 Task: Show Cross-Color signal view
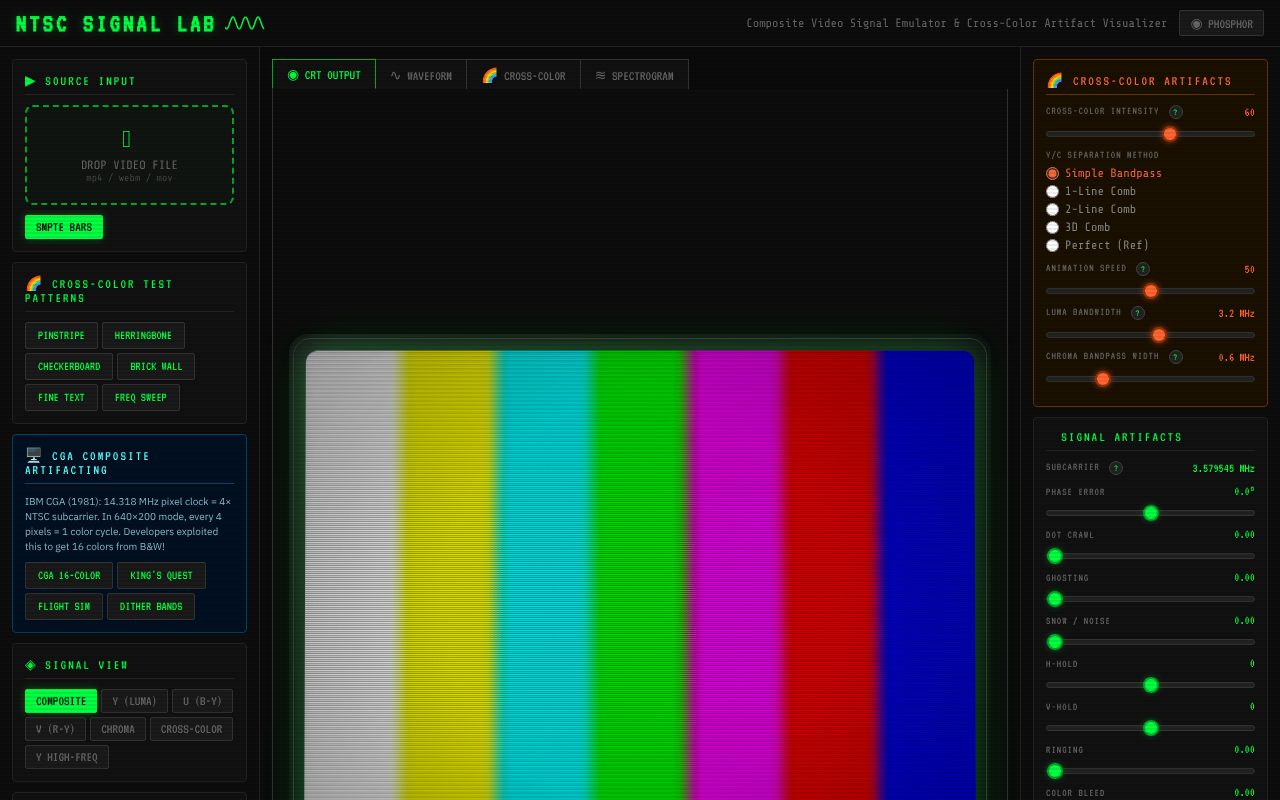pos(191,729)
